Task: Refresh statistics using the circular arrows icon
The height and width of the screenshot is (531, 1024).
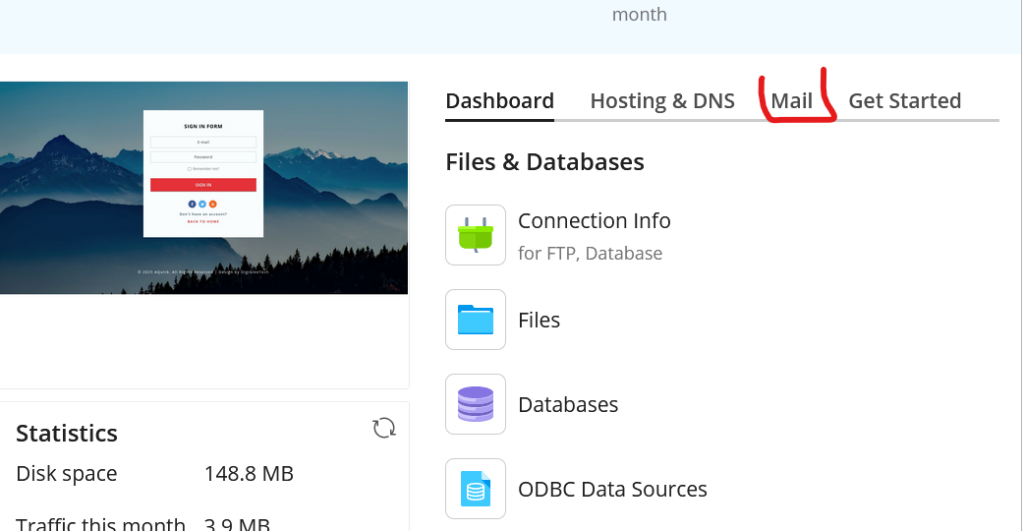Action: coord(384,428)
